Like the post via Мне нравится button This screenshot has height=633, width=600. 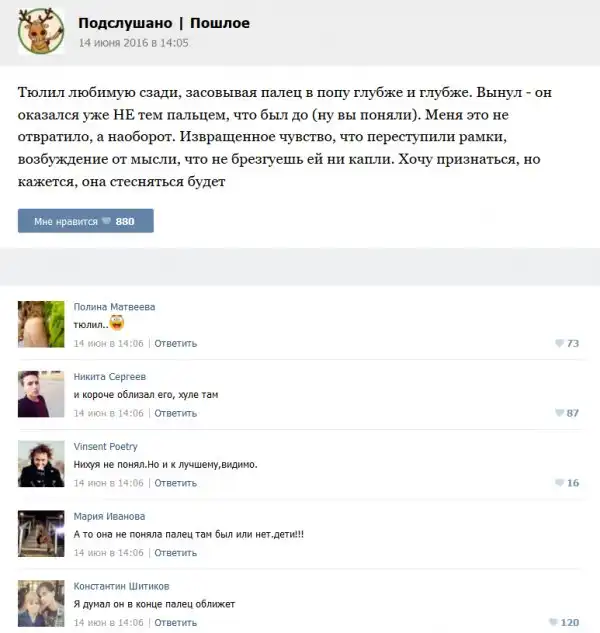[86, 221]
